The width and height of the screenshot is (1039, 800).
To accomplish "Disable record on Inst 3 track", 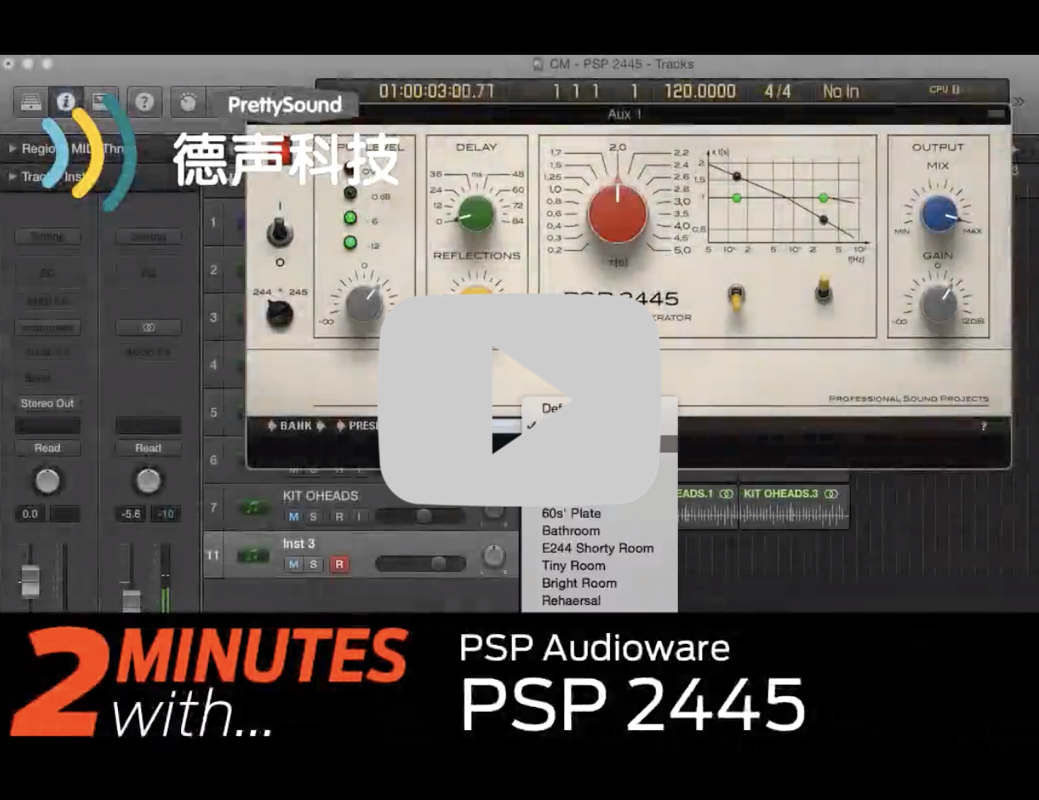I will coord(339,564).
